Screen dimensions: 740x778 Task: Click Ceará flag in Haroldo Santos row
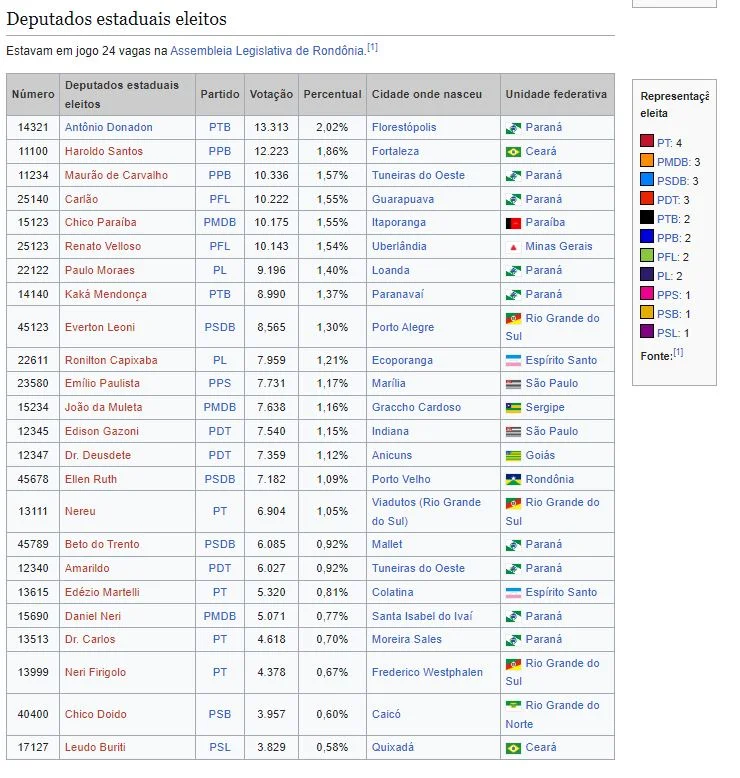pyautogui.click(x=513, y=152)
